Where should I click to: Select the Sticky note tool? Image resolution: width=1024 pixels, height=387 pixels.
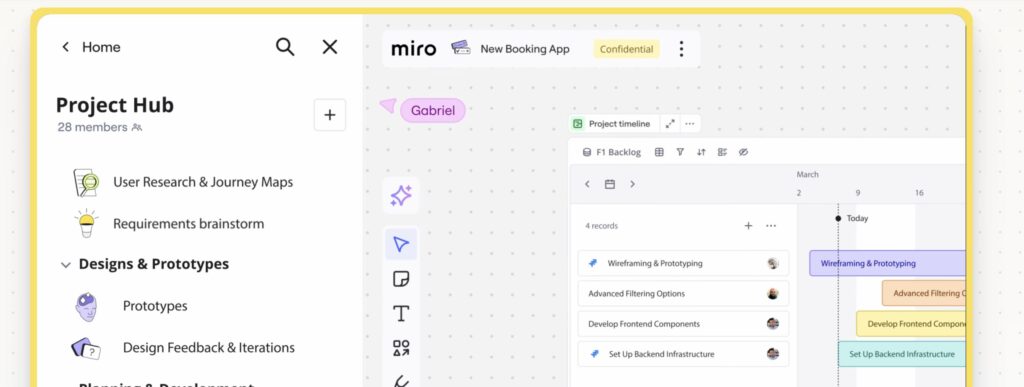(401, 279)
